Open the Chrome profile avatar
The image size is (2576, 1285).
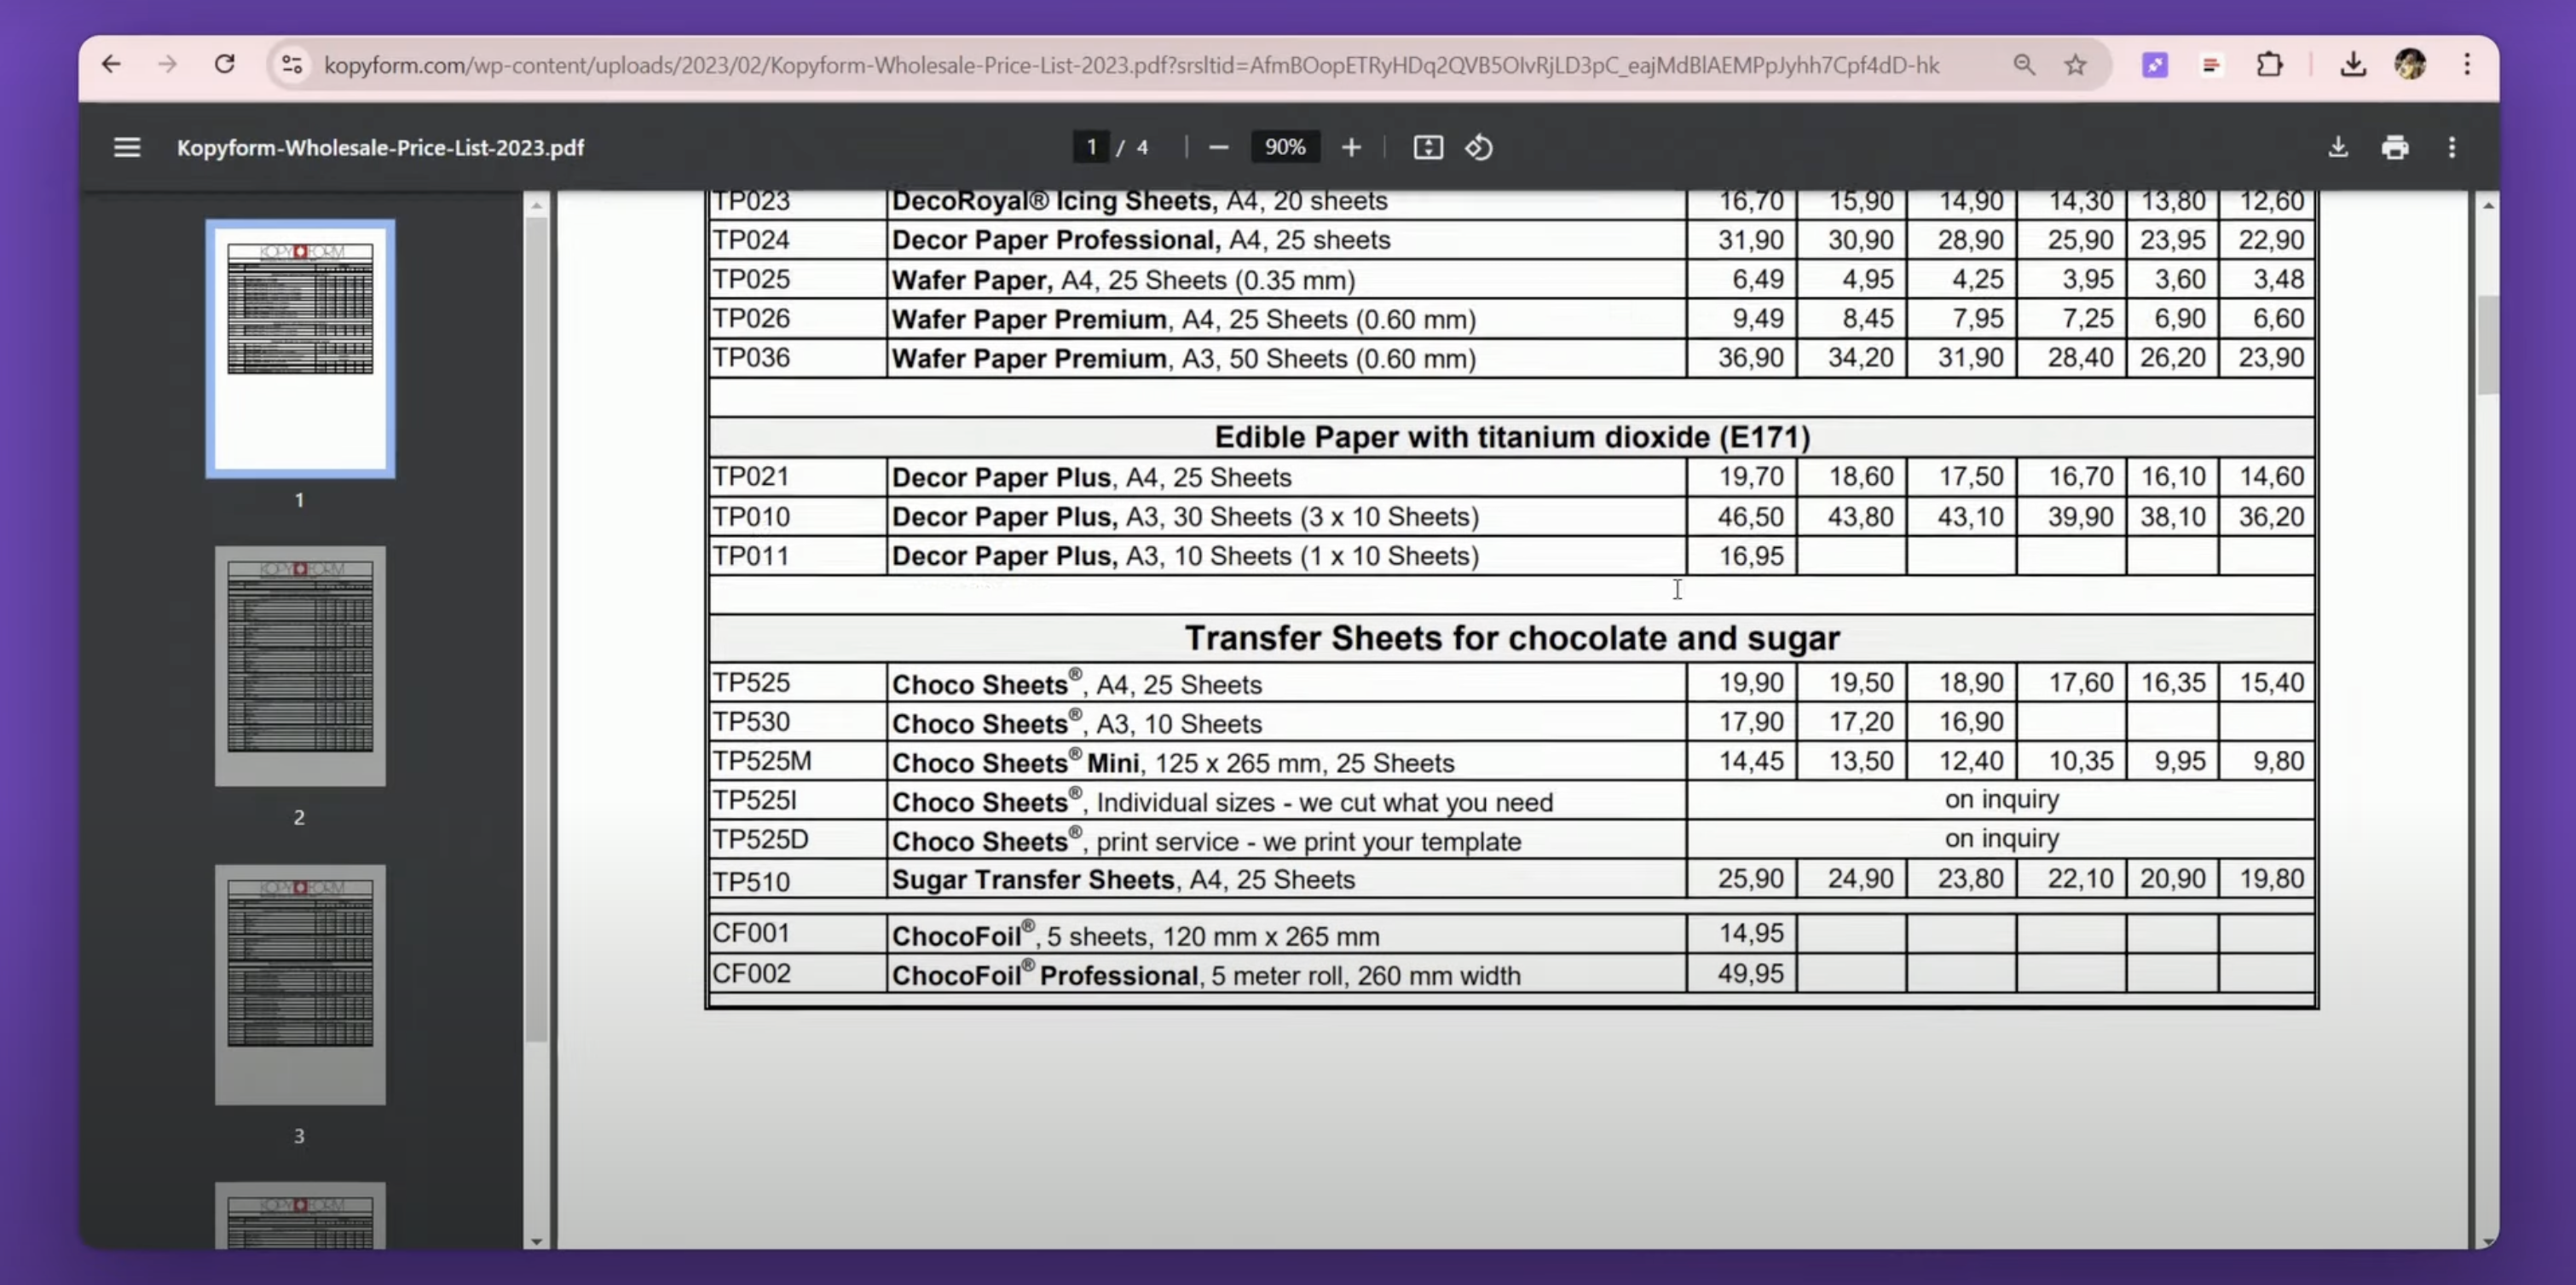tap(2411, 64)
